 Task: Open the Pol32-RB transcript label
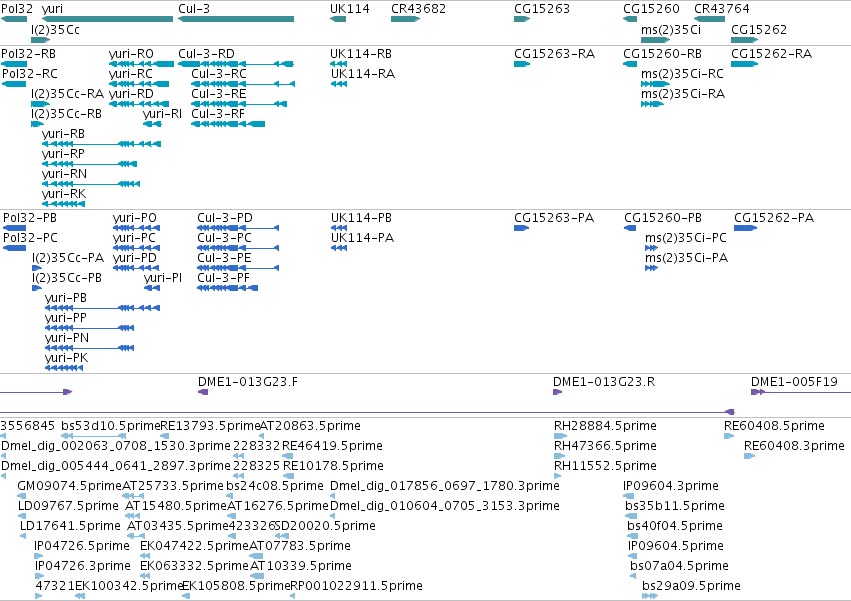click(28, 54)
